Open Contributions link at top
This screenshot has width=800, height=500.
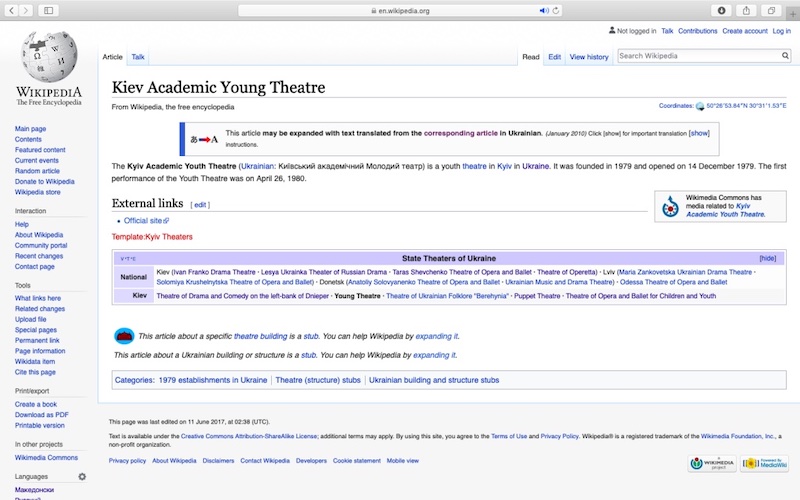coord(697,31)
